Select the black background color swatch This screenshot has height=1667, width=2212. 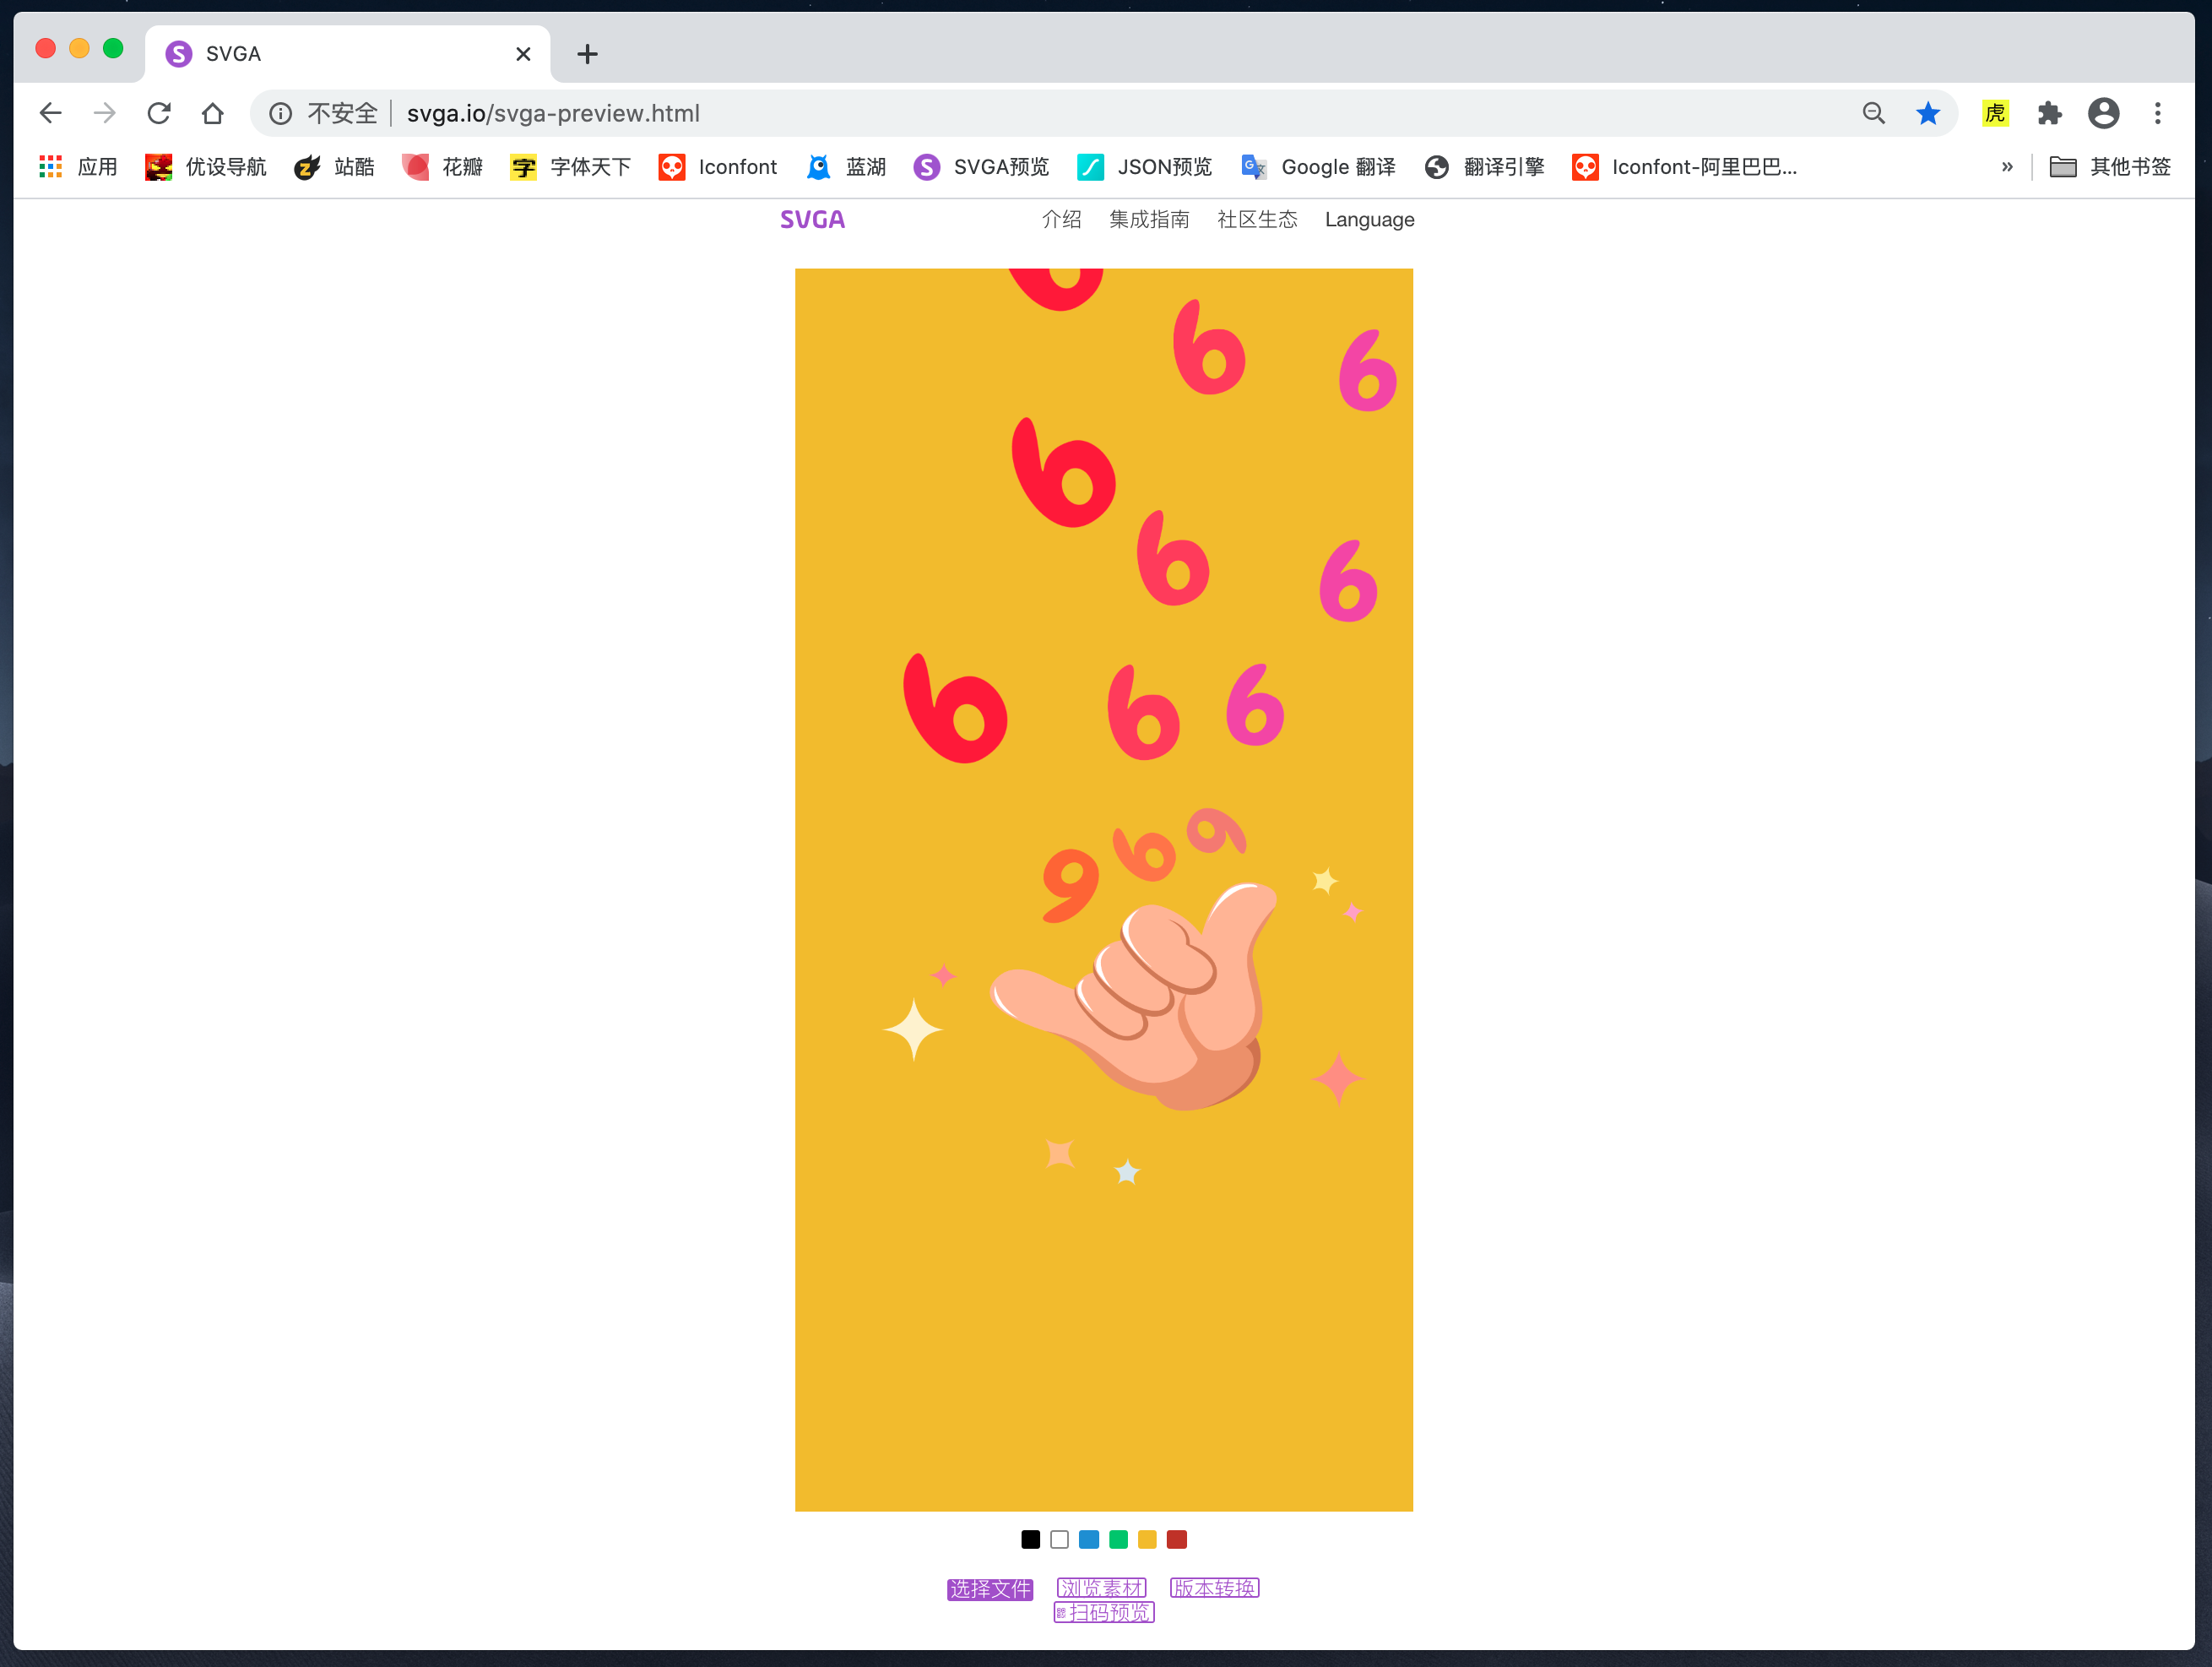(x=1030, y=1539)
